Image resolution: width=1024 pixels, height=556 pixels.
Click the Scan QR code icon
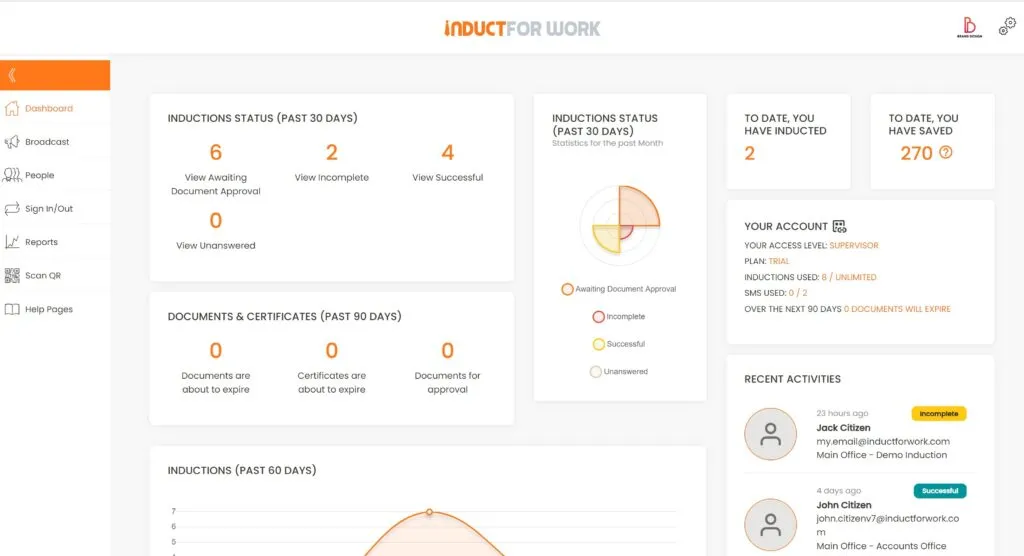point(12,276)
